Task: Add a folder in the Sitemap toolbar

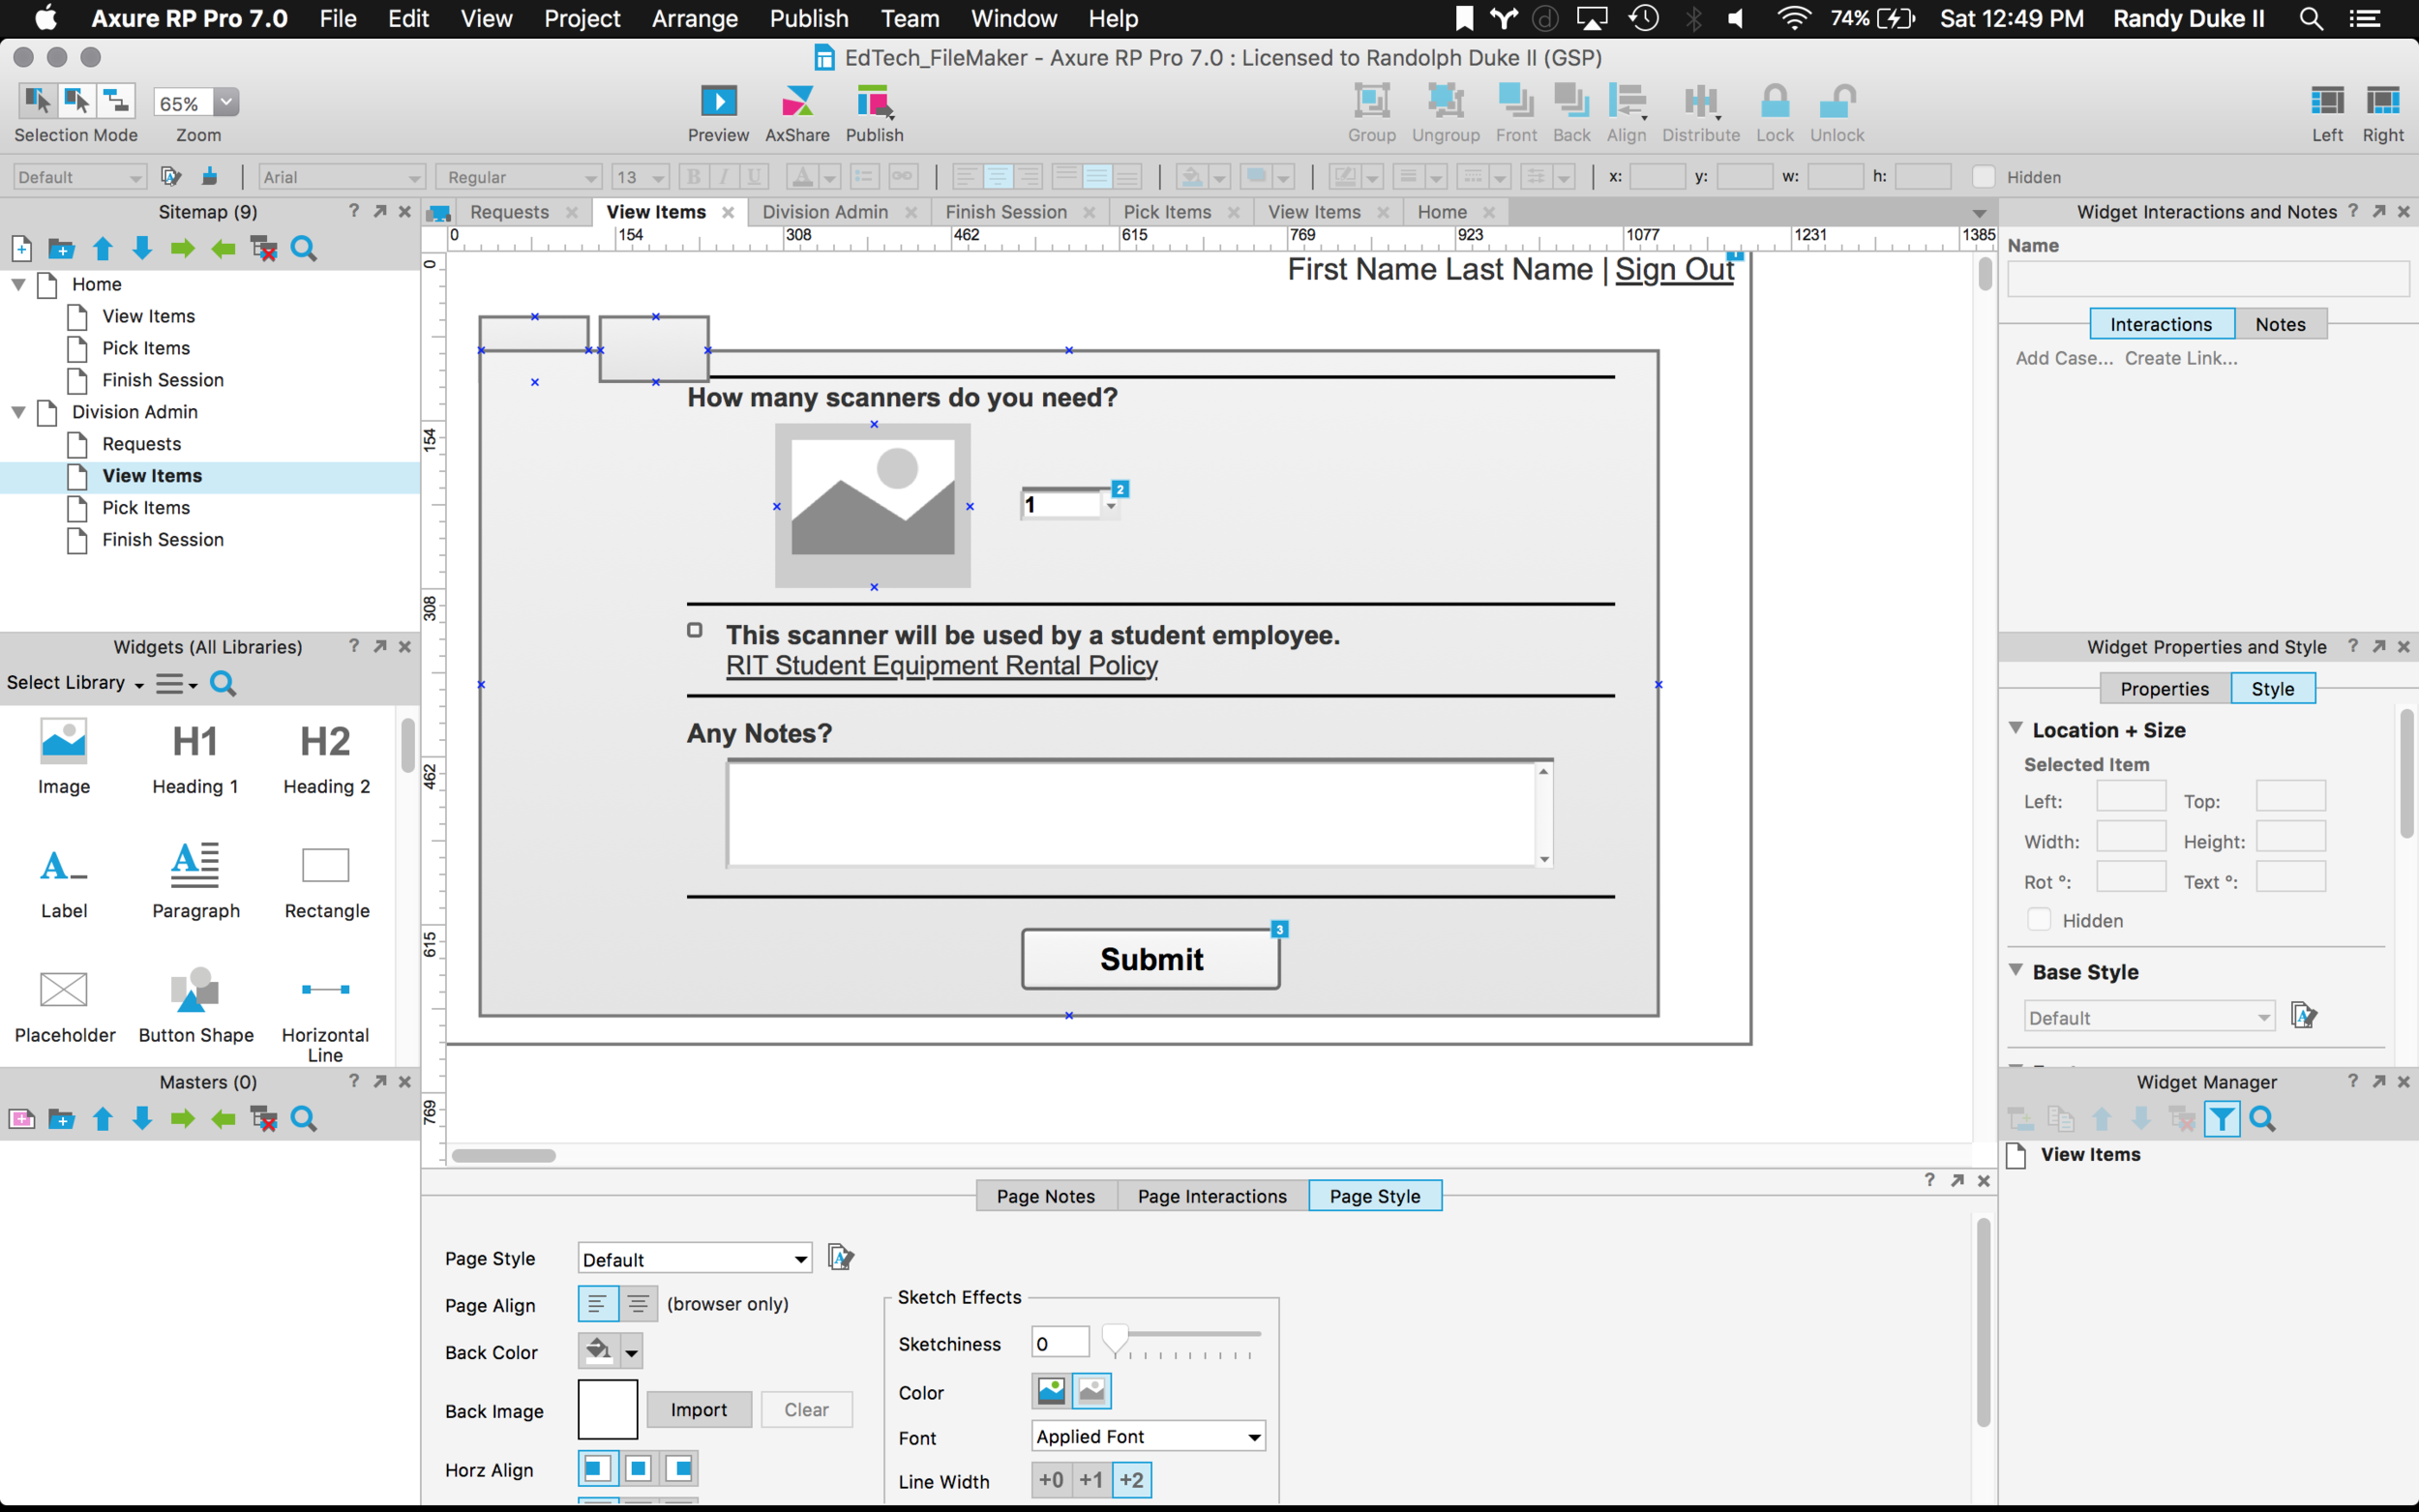Action: (x=61, y=248)
